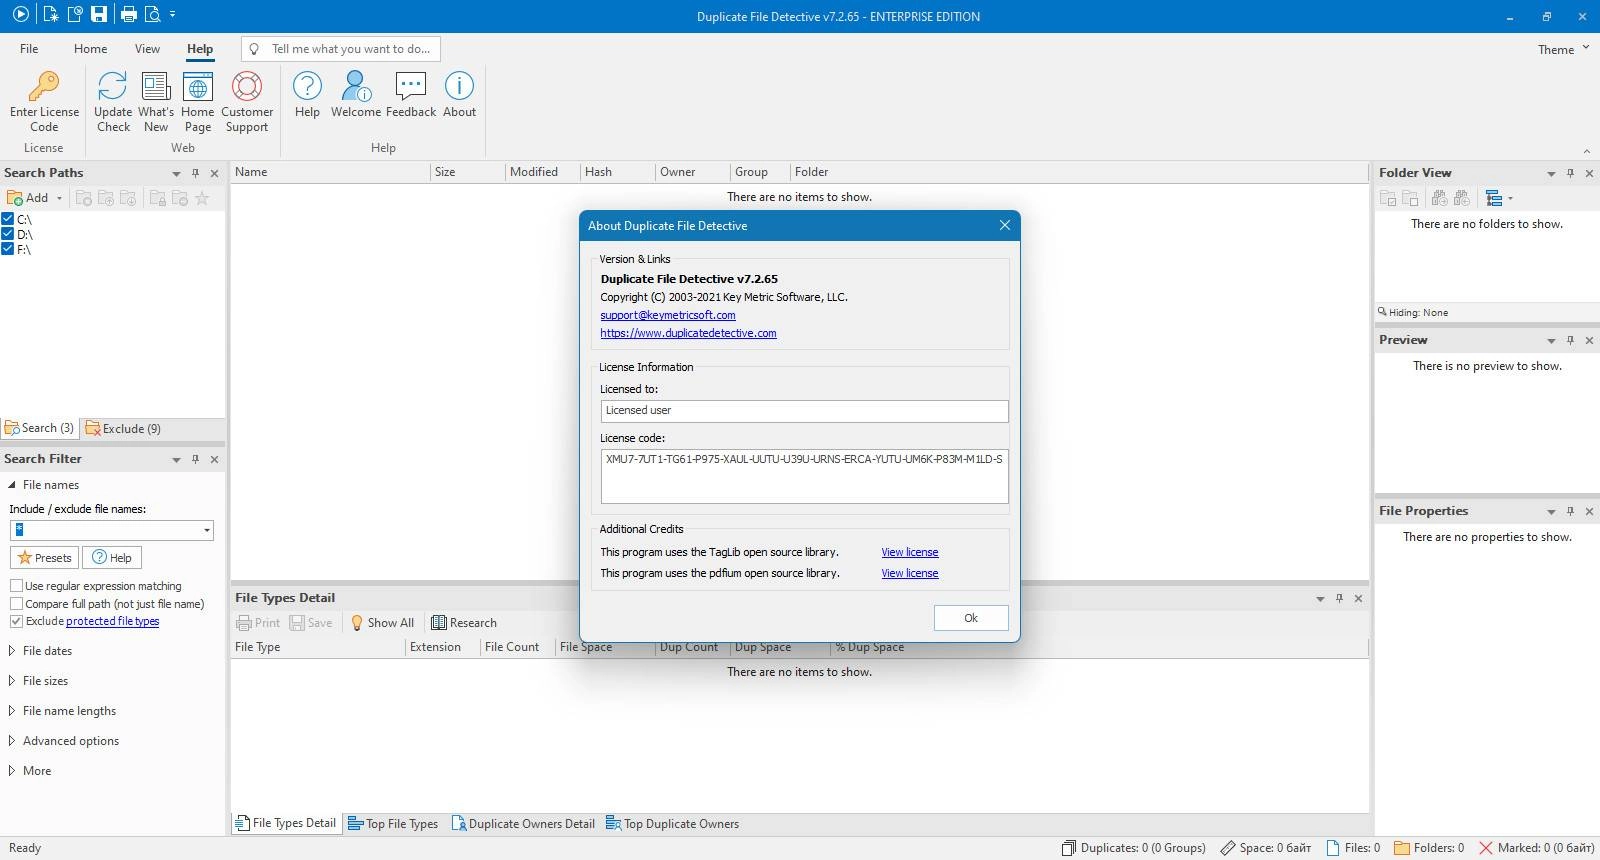Click View license for TagLib library
The image size is (1600, 860).
pyautogui.click(x=910, y=552)
